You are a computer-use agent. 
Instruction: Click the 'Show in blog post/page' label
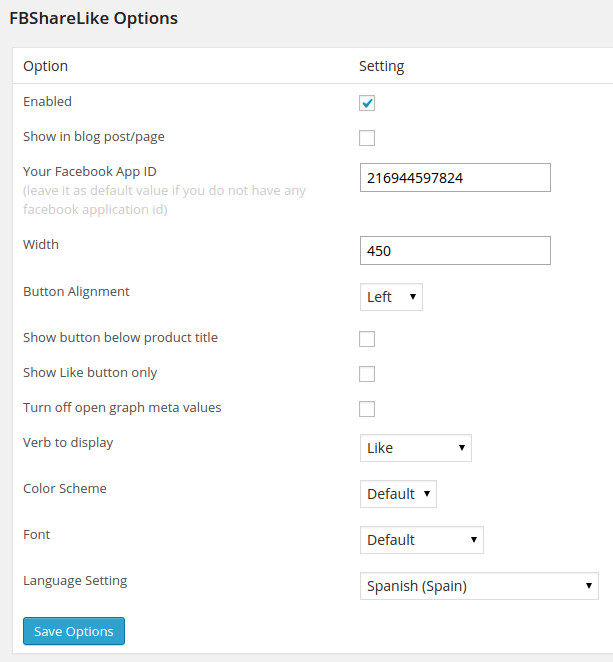click(x=94, y=137)
